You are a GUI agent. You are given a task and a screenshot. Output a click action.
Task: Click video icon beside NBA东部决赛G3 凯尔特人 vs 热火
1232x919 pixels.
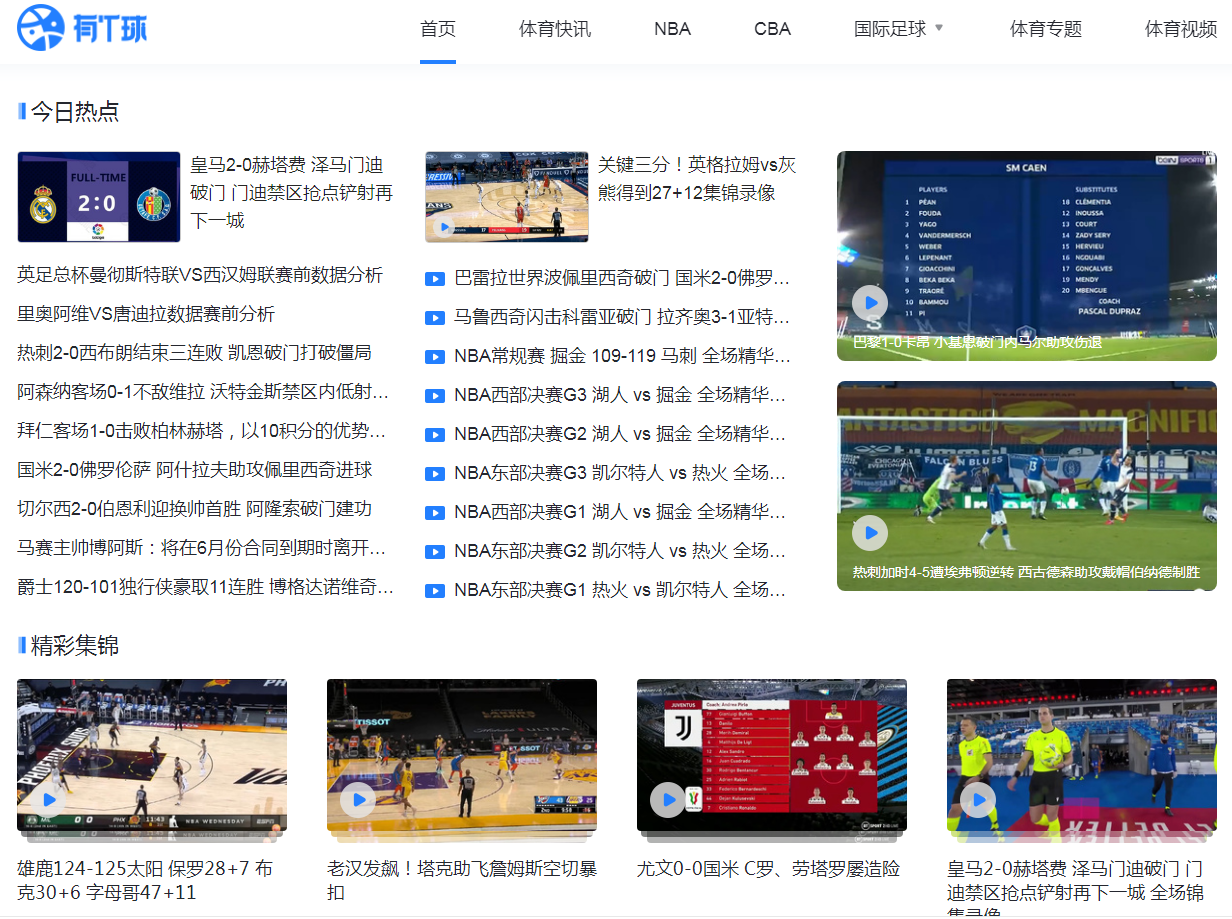435,474
